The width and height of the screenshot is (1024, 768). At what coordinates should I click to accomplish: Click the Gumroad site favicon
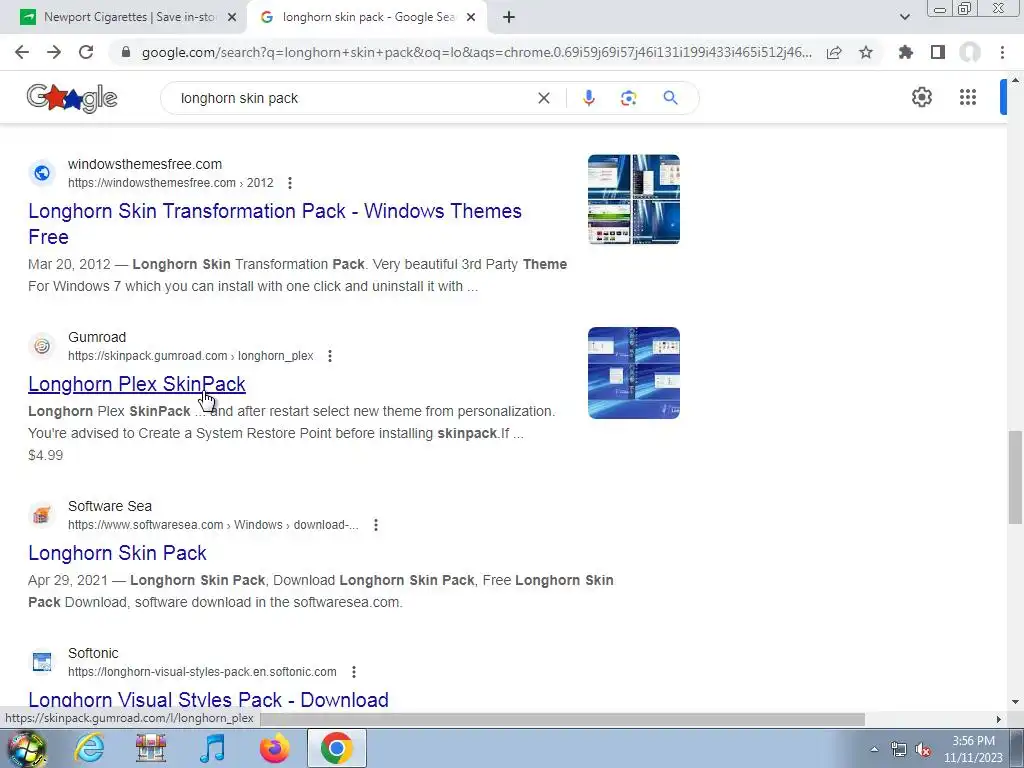point(42,346)
